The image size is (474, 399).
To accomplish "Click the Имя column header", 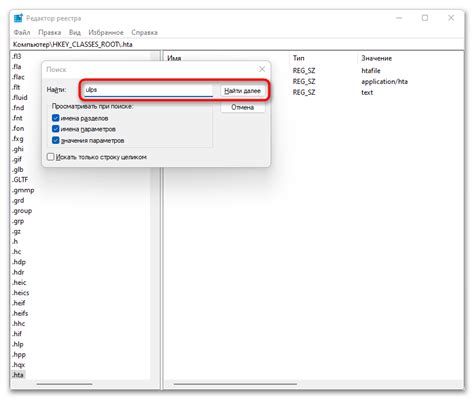I will click(174, 58).
